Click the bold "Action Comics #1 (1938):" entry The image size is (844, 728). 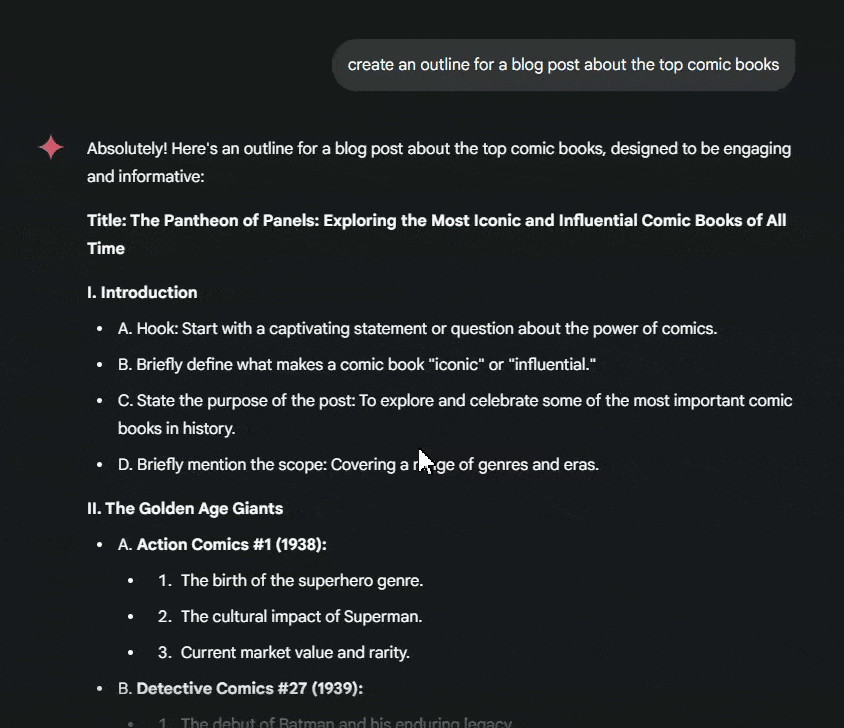232,545
